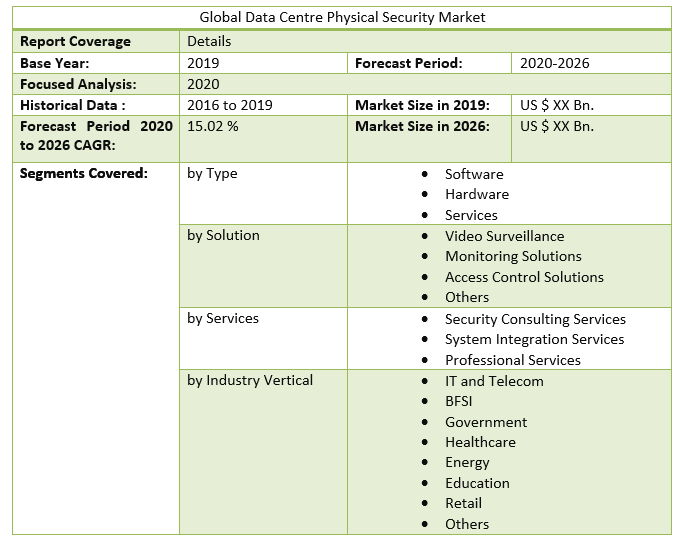Select the Segments Covered label
The height and width of the screenshot is (546, 691).
pos(84,173)
